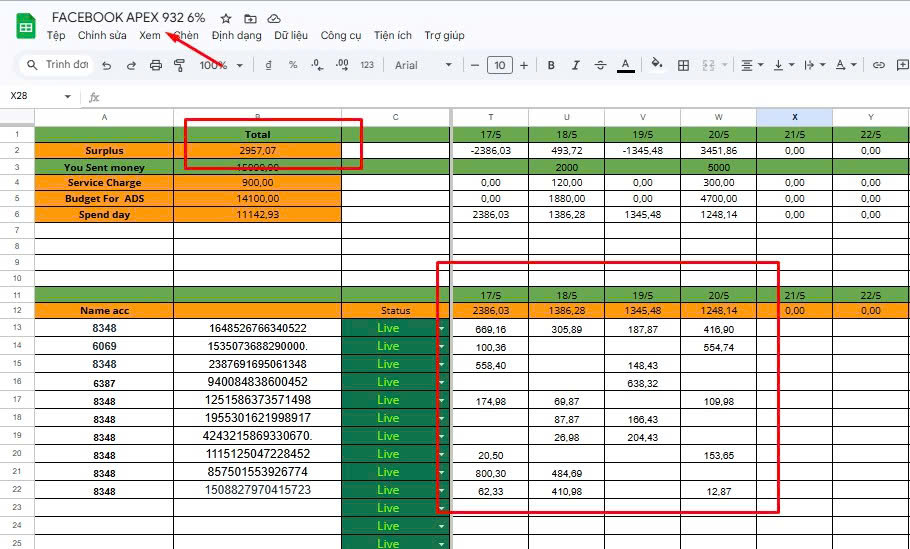Click the font size input field
The image size is (910, 549).
pyautogui.click(x=500, y=65)
